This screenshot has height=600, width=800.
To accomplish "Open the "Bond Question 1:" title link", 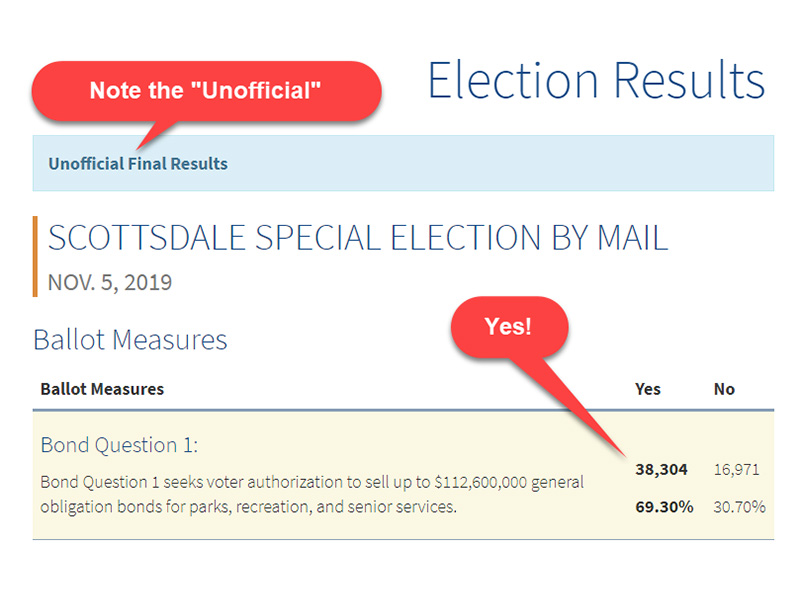I will coord(119,445).
